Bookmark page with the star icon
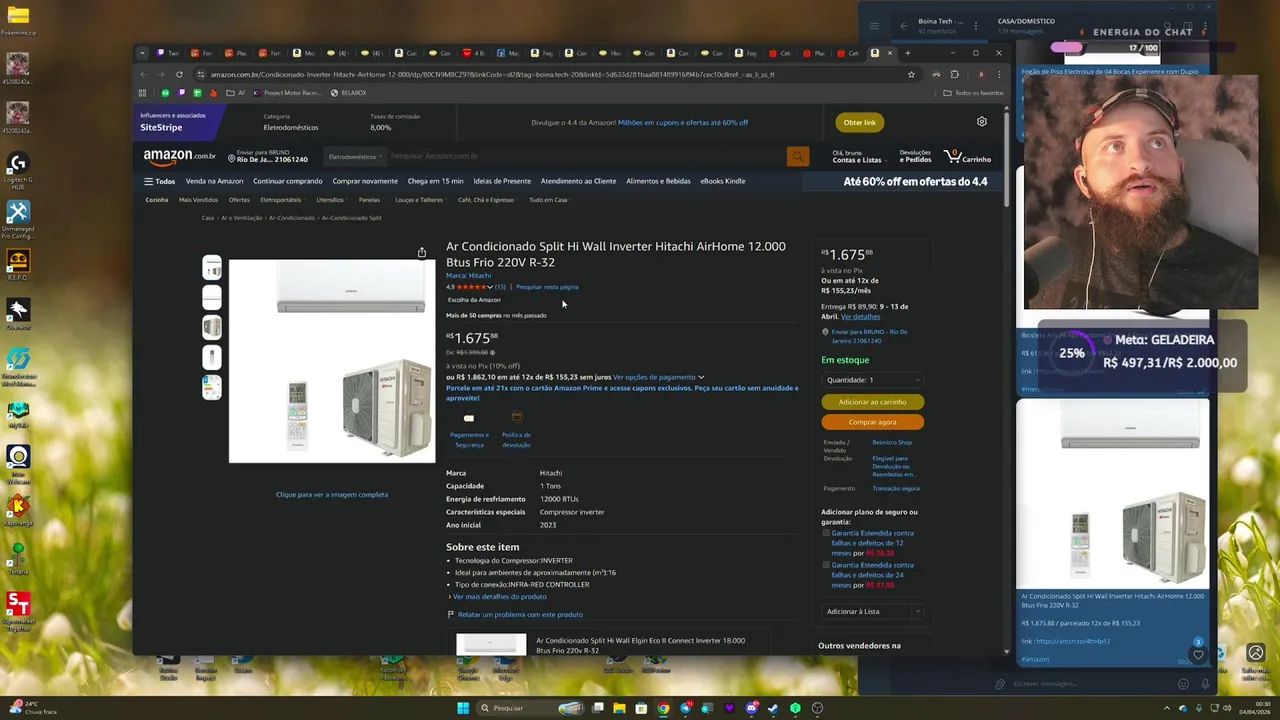The width and height of the screenshot is (1280, 720). 911,74
